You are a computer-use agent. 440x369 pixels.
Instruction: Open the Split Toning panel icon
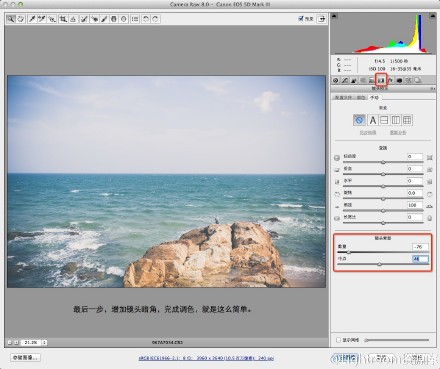(x=372, y=80)
